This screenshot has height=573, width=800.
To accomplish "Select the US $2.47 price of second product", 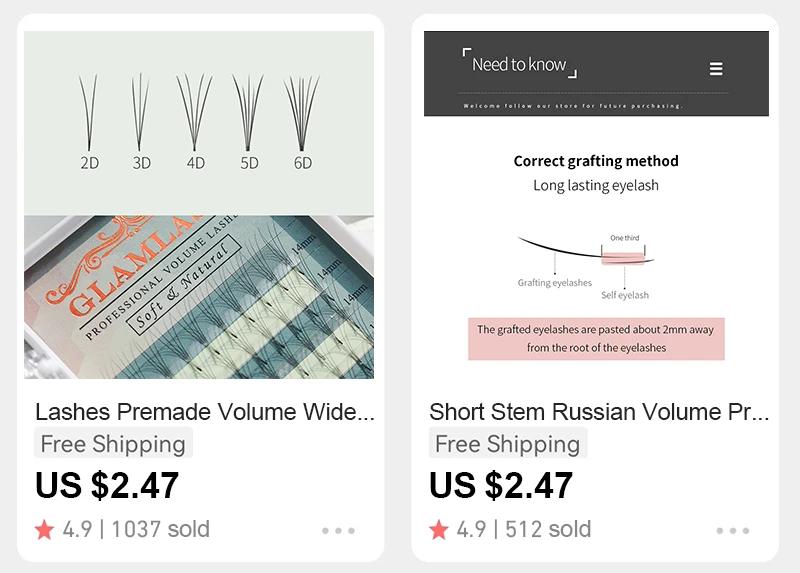I will [501, 485].
